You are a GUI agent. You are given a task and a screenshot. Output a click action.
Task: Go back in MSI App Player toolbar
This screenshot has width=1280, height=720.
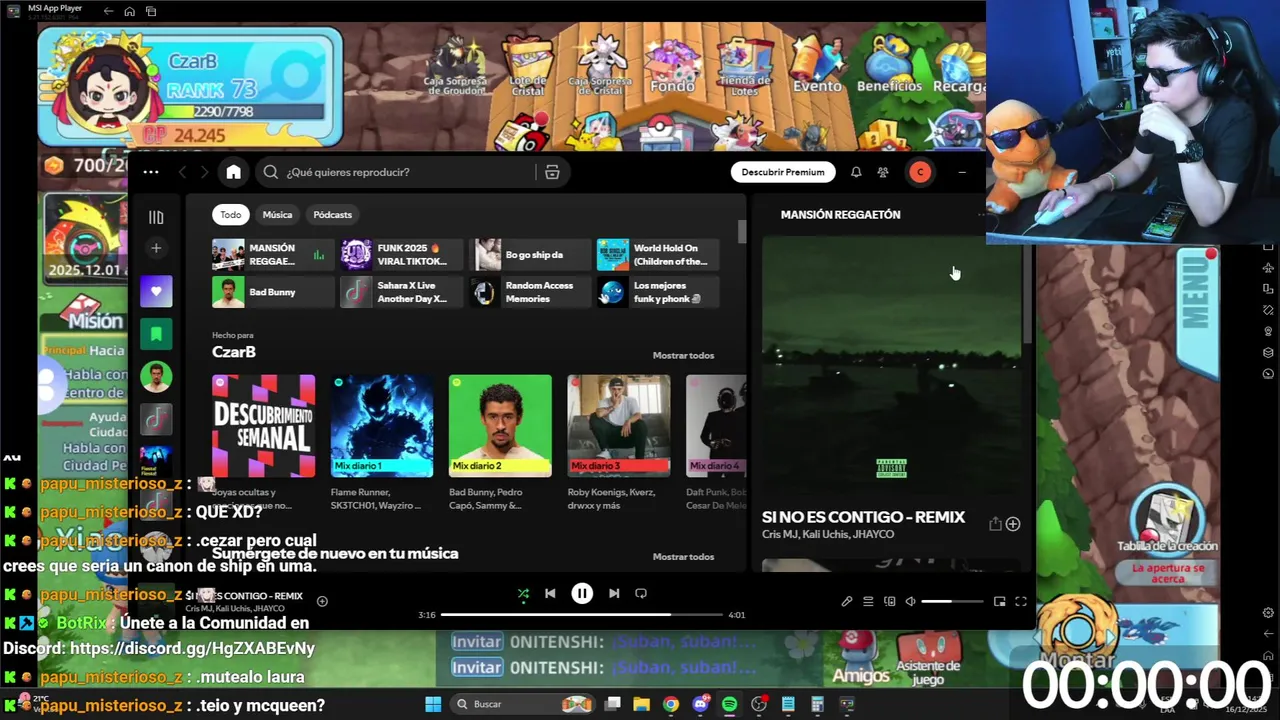(108, 11)
